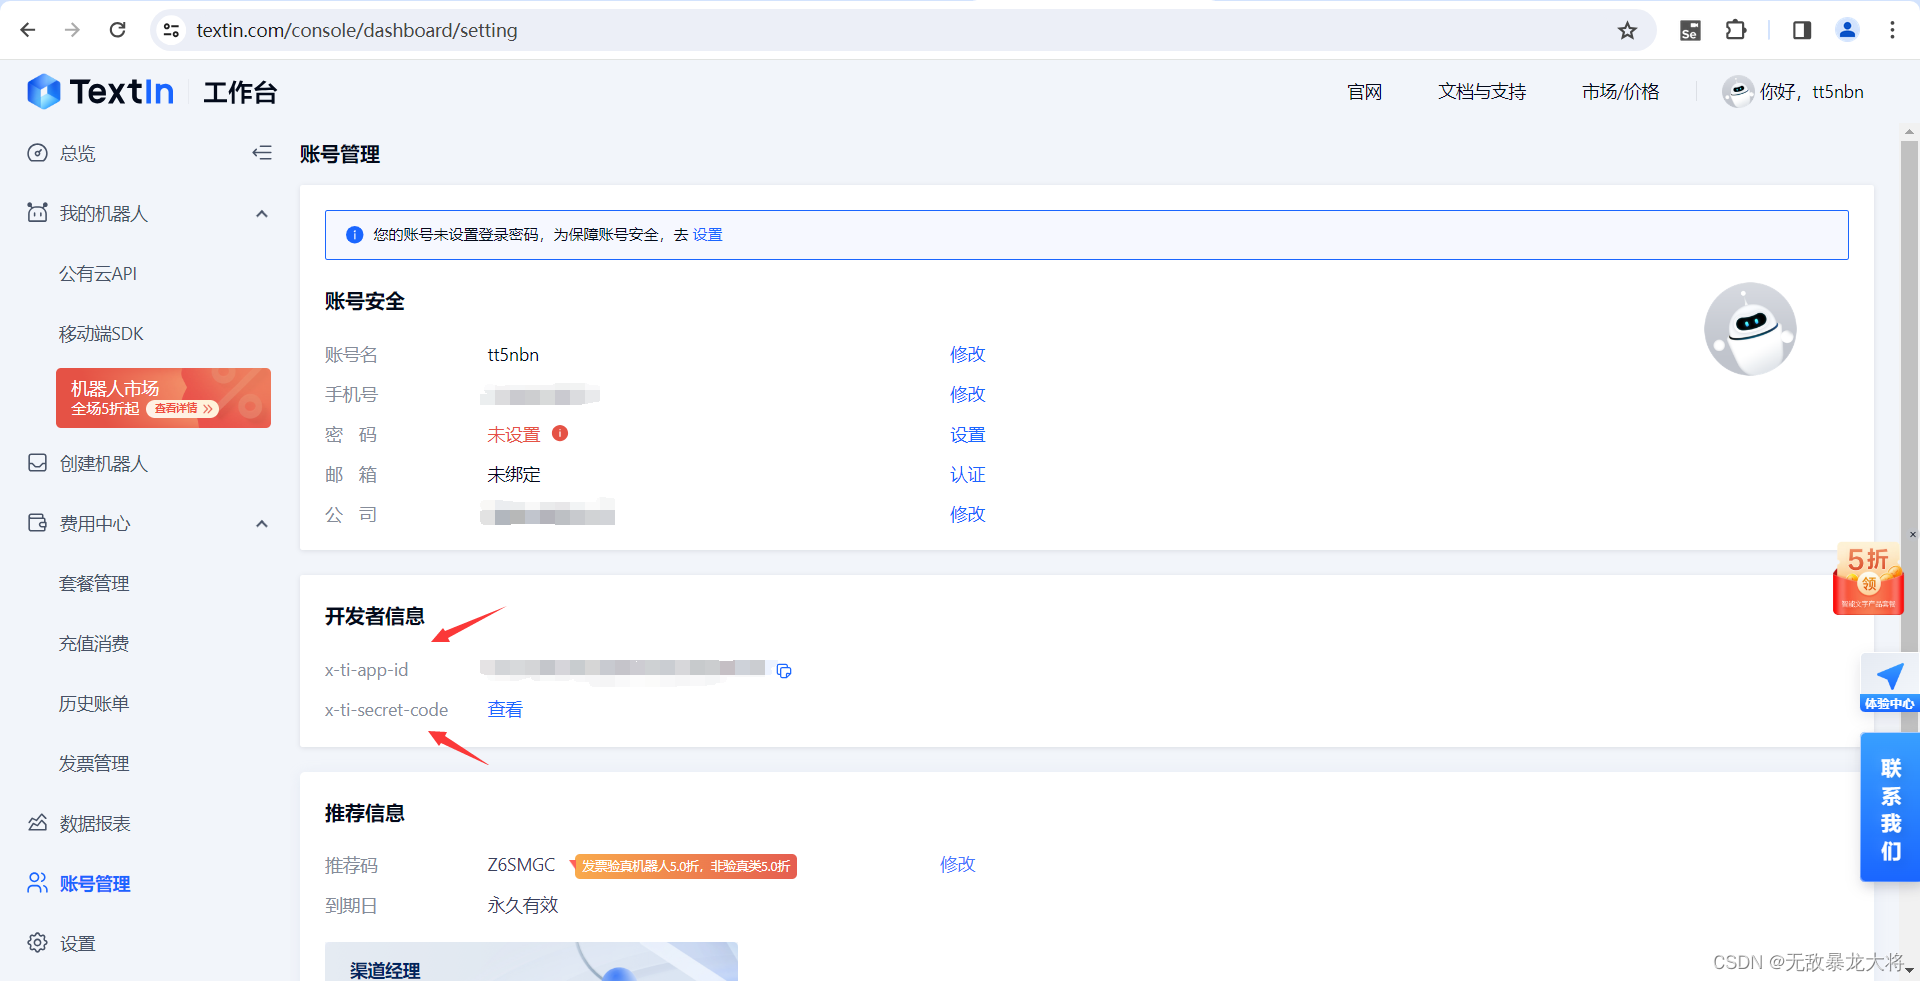The width and height of the screenshot is (1920, 981).
Task: Open 充值消费 in sidebar
Action: point(94,643)
